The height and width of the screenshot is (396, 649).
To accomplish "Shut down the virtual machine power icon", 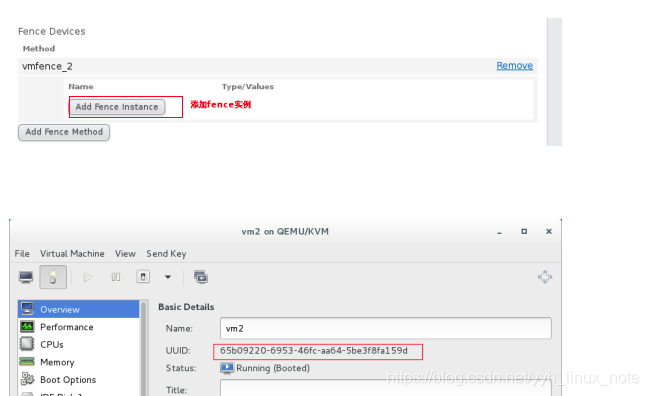I will 143,276.
